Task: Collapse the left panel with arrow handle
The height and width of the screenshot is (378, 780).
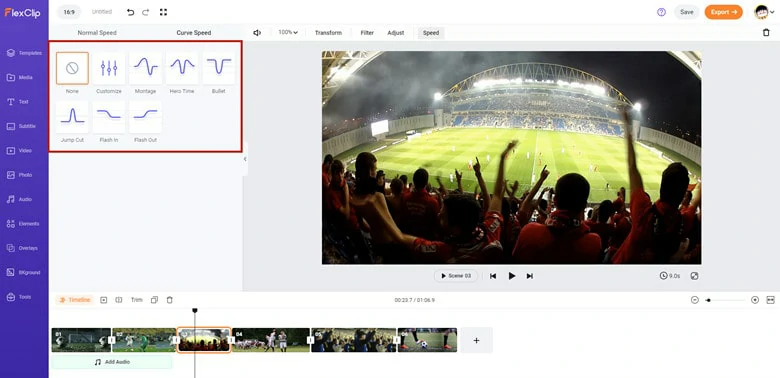Action: coord(245,159)
